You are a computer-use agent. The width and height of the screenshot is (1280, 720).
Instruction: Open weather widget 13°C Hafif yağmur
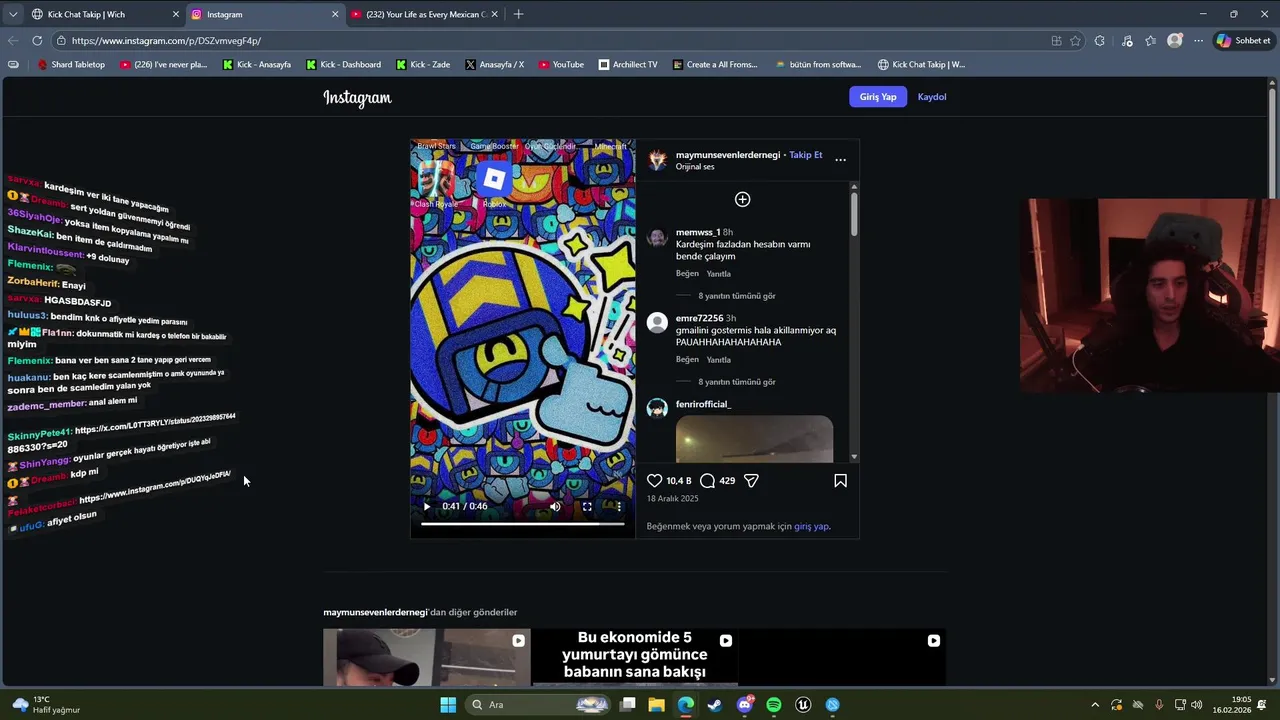[x=45, y=705]
